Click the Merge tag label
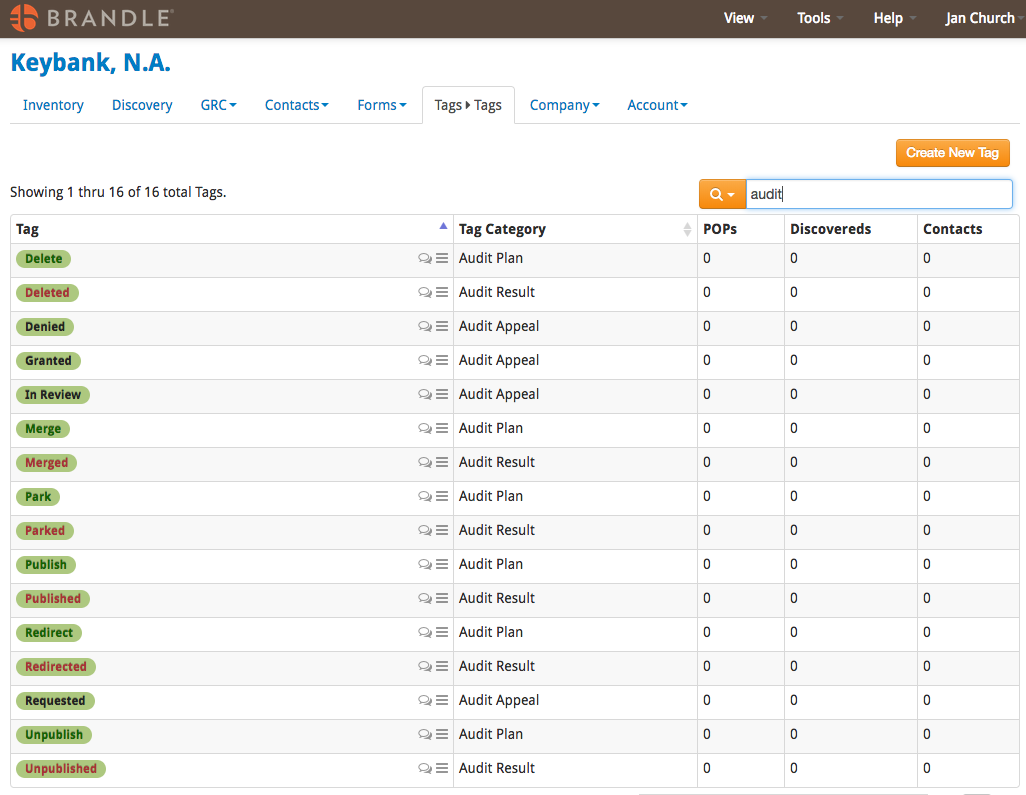 (x=43, y=428)
